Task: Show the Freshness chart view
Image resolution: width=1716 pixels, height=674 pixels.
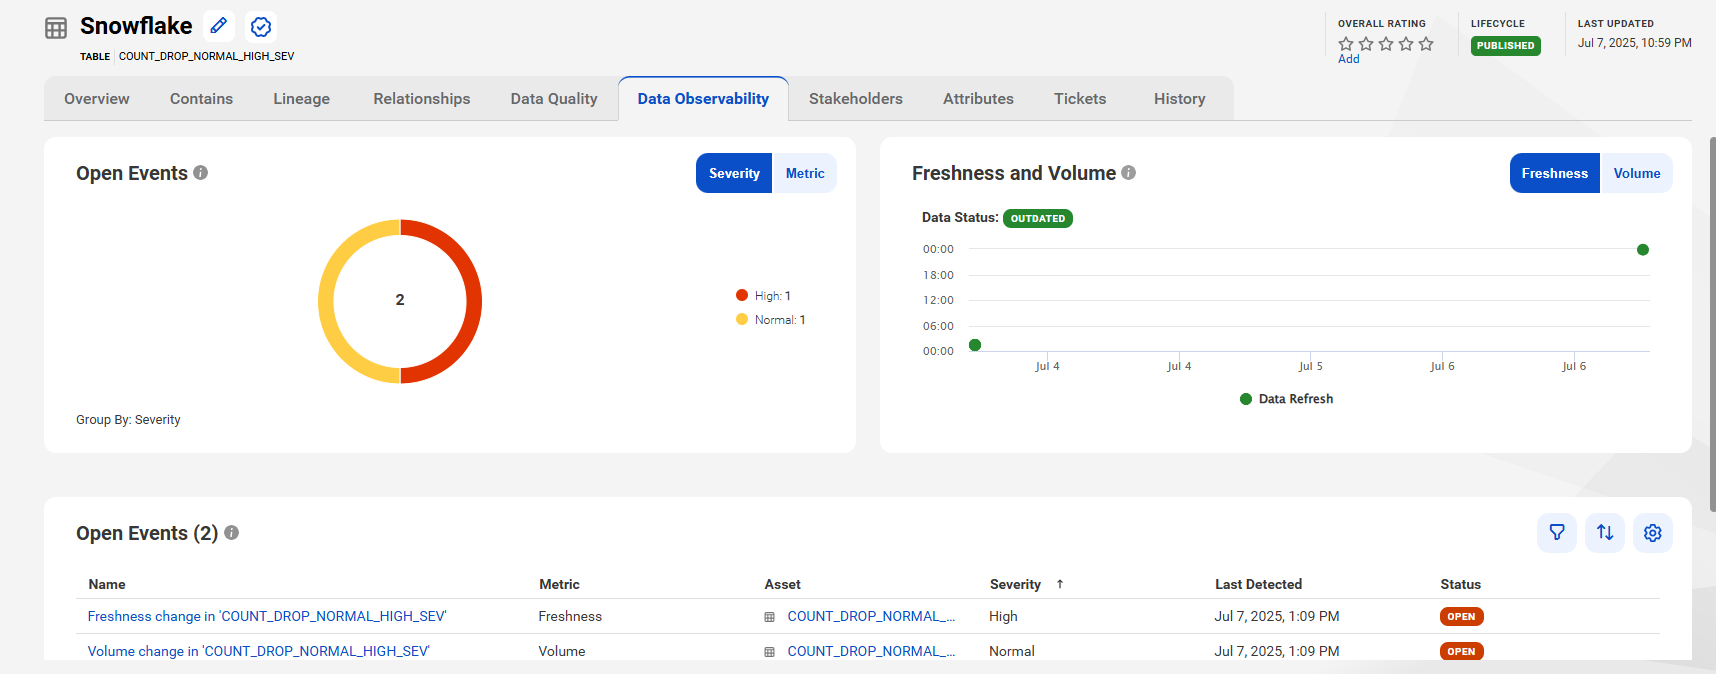Action: 1555,173
